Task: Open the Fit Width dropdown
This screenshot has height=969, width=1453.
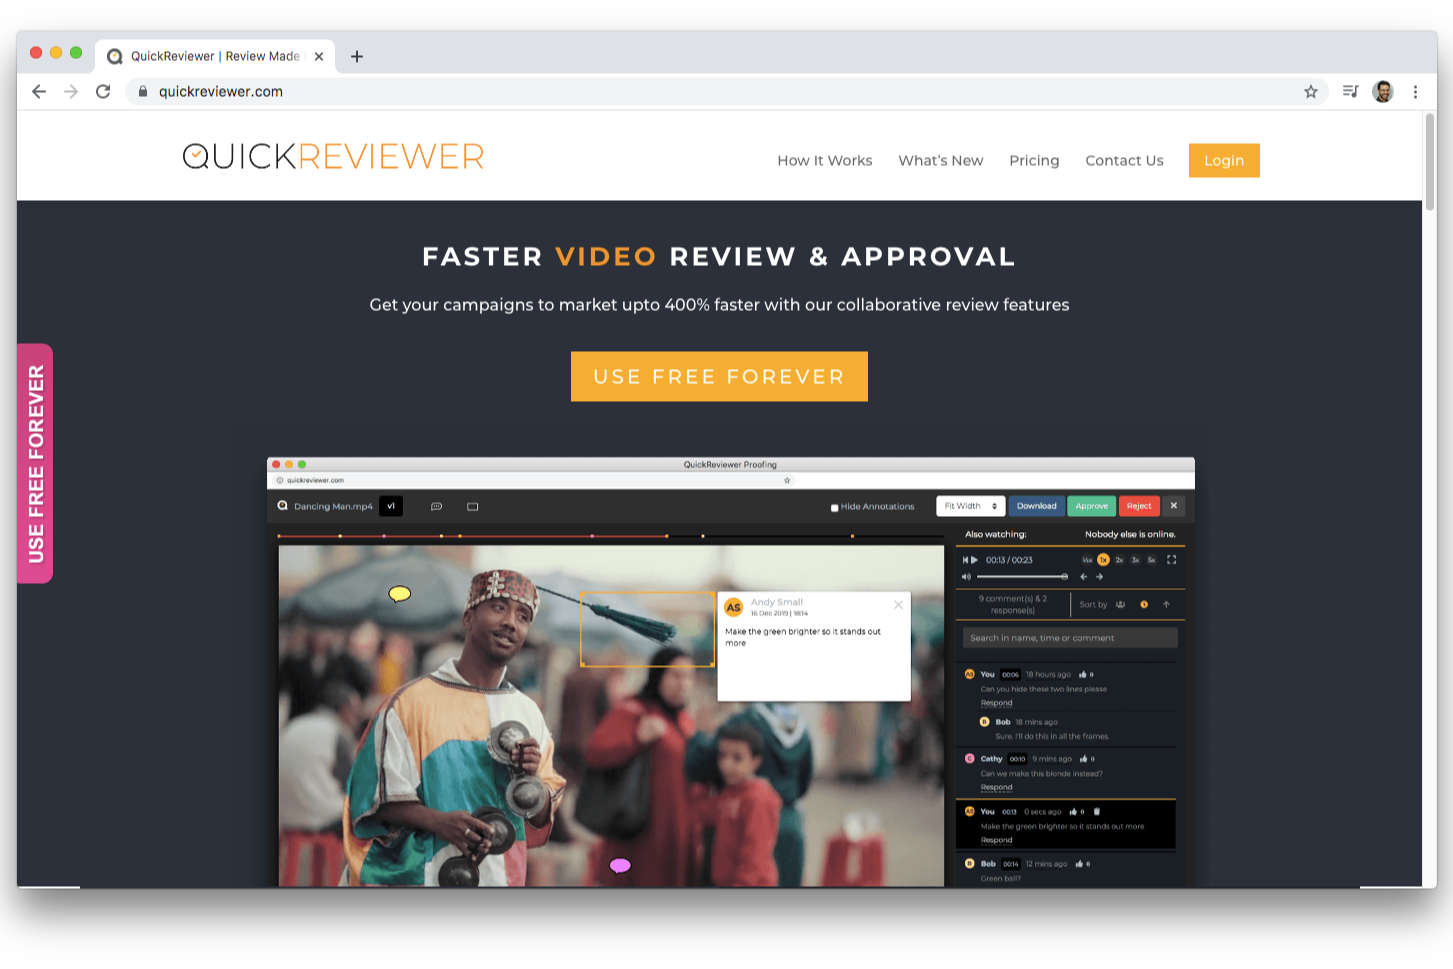Action: point(970,506)
